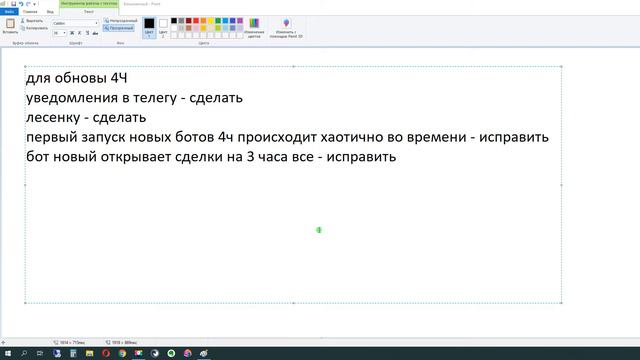Open Opera browser from the taskbar

point(106,353)
